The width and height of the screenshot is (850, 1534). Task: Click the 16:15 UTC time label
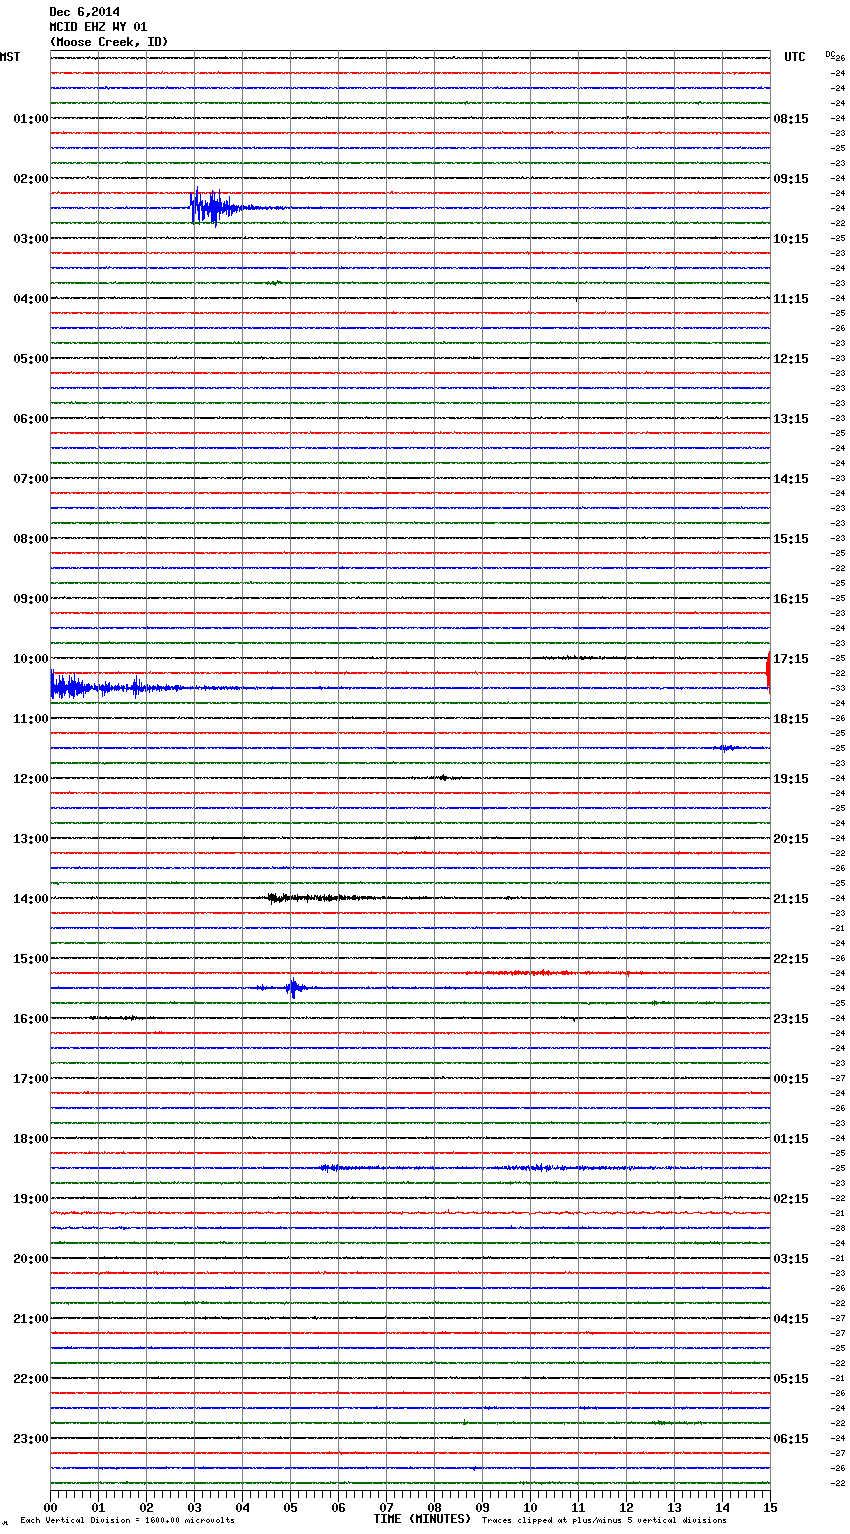791,599
